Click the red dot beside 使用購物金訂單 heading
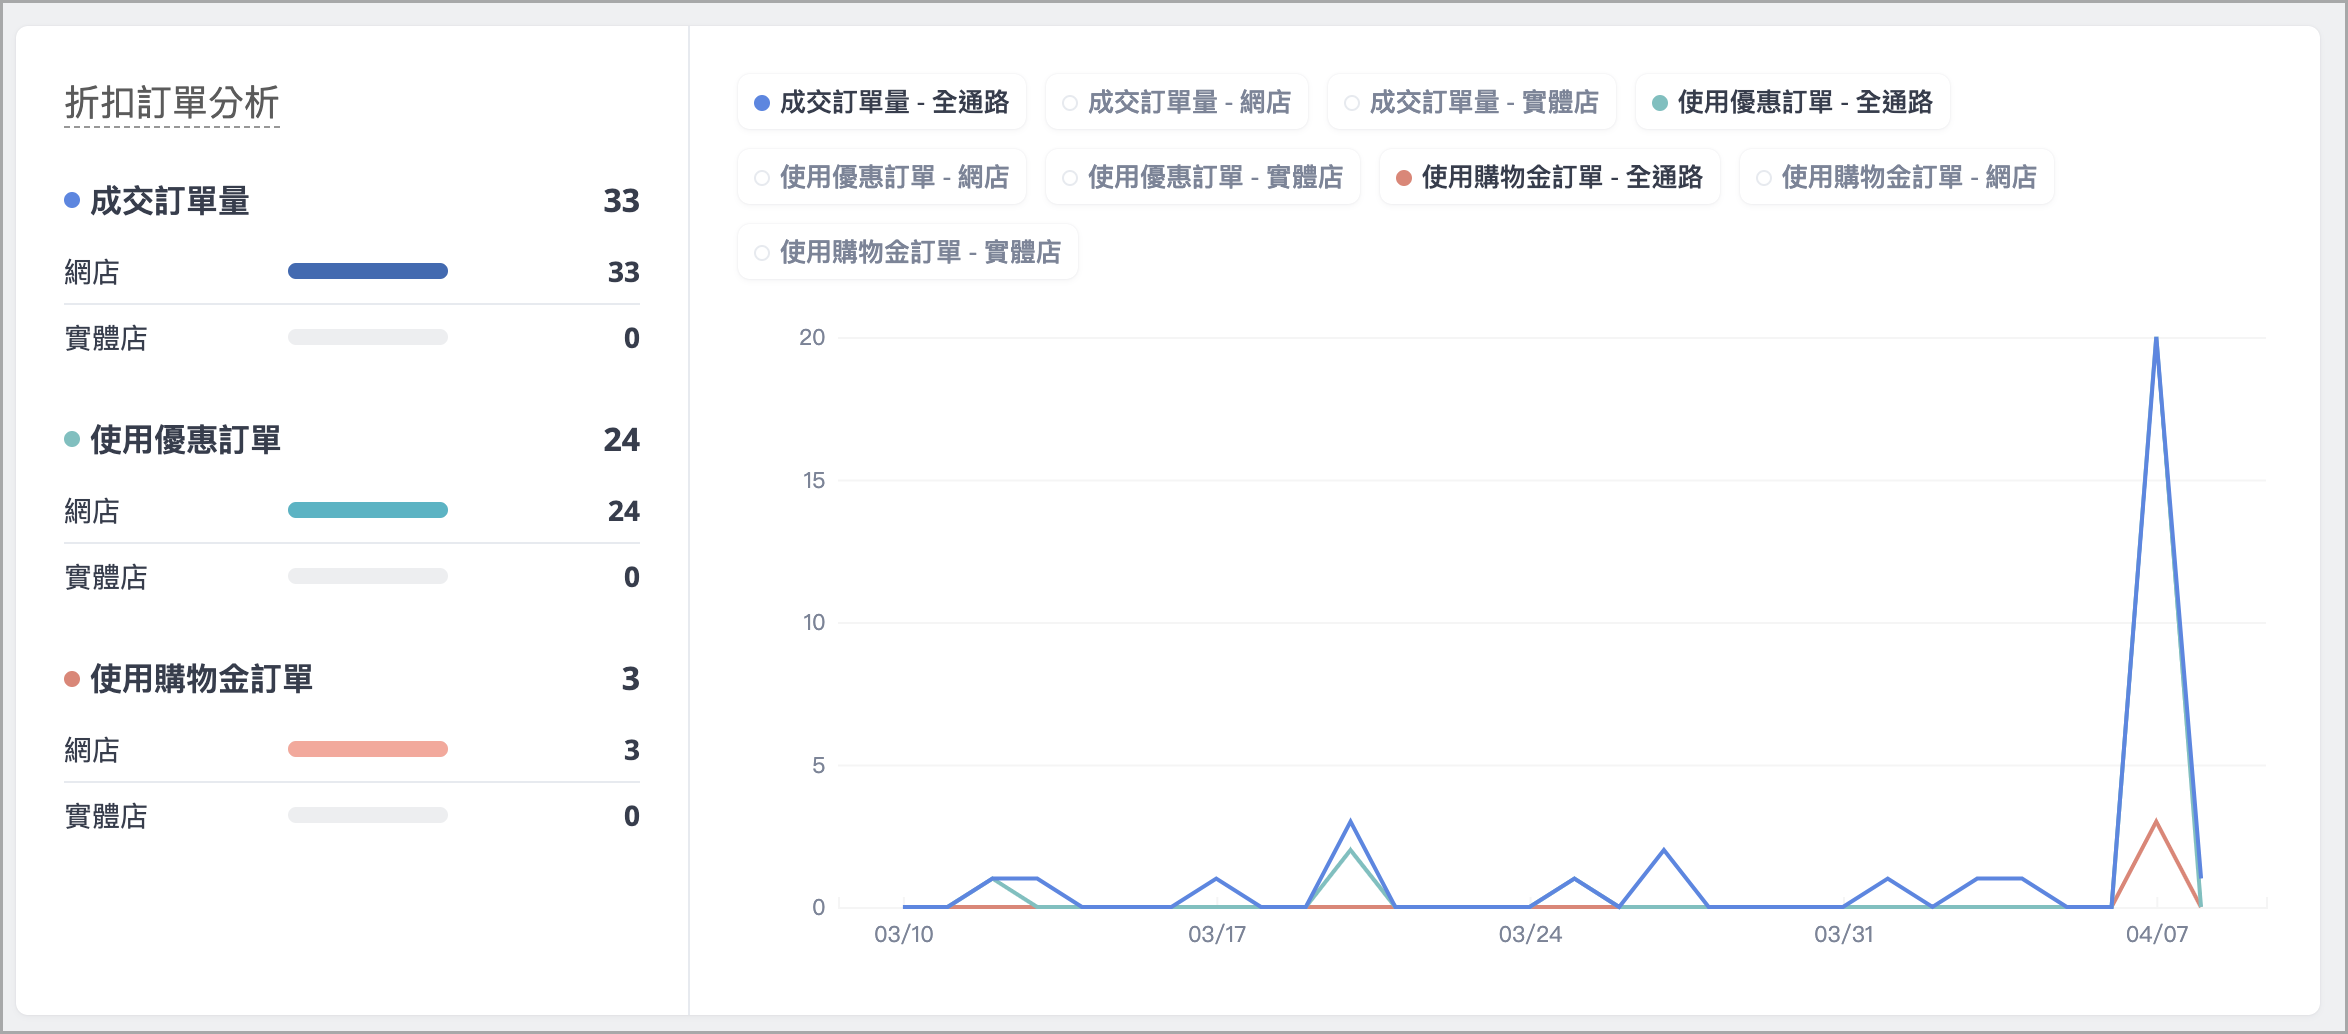Image resolution: width=2348 pixels, height=1034 pixels. 72,679
